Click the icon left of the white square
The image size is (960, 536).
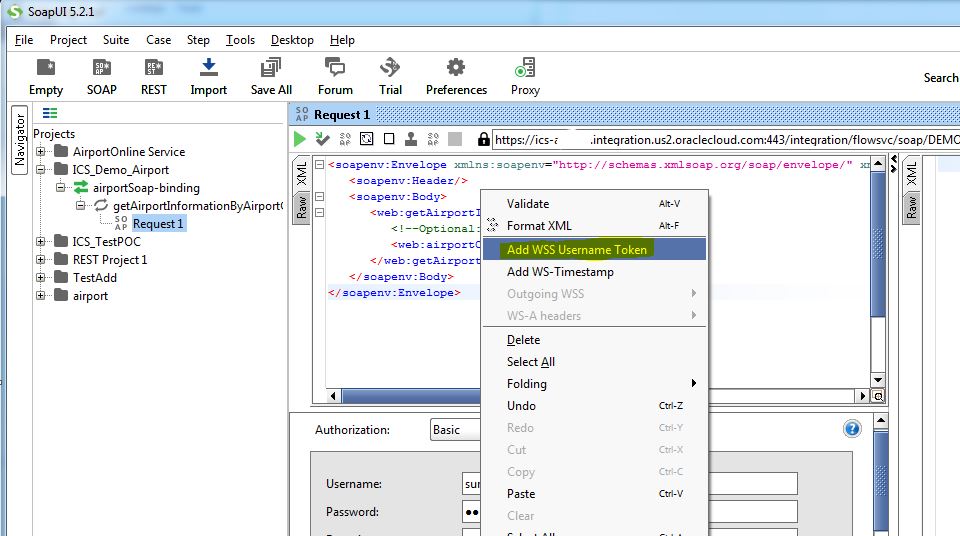point(367,139)
